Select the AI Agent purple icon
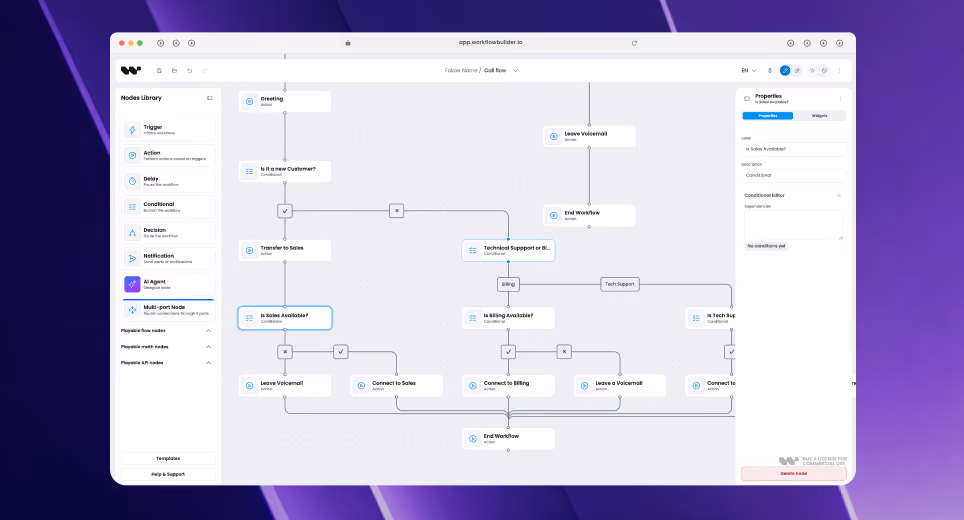This screenshot has width=964, height=520. [132, 284]
